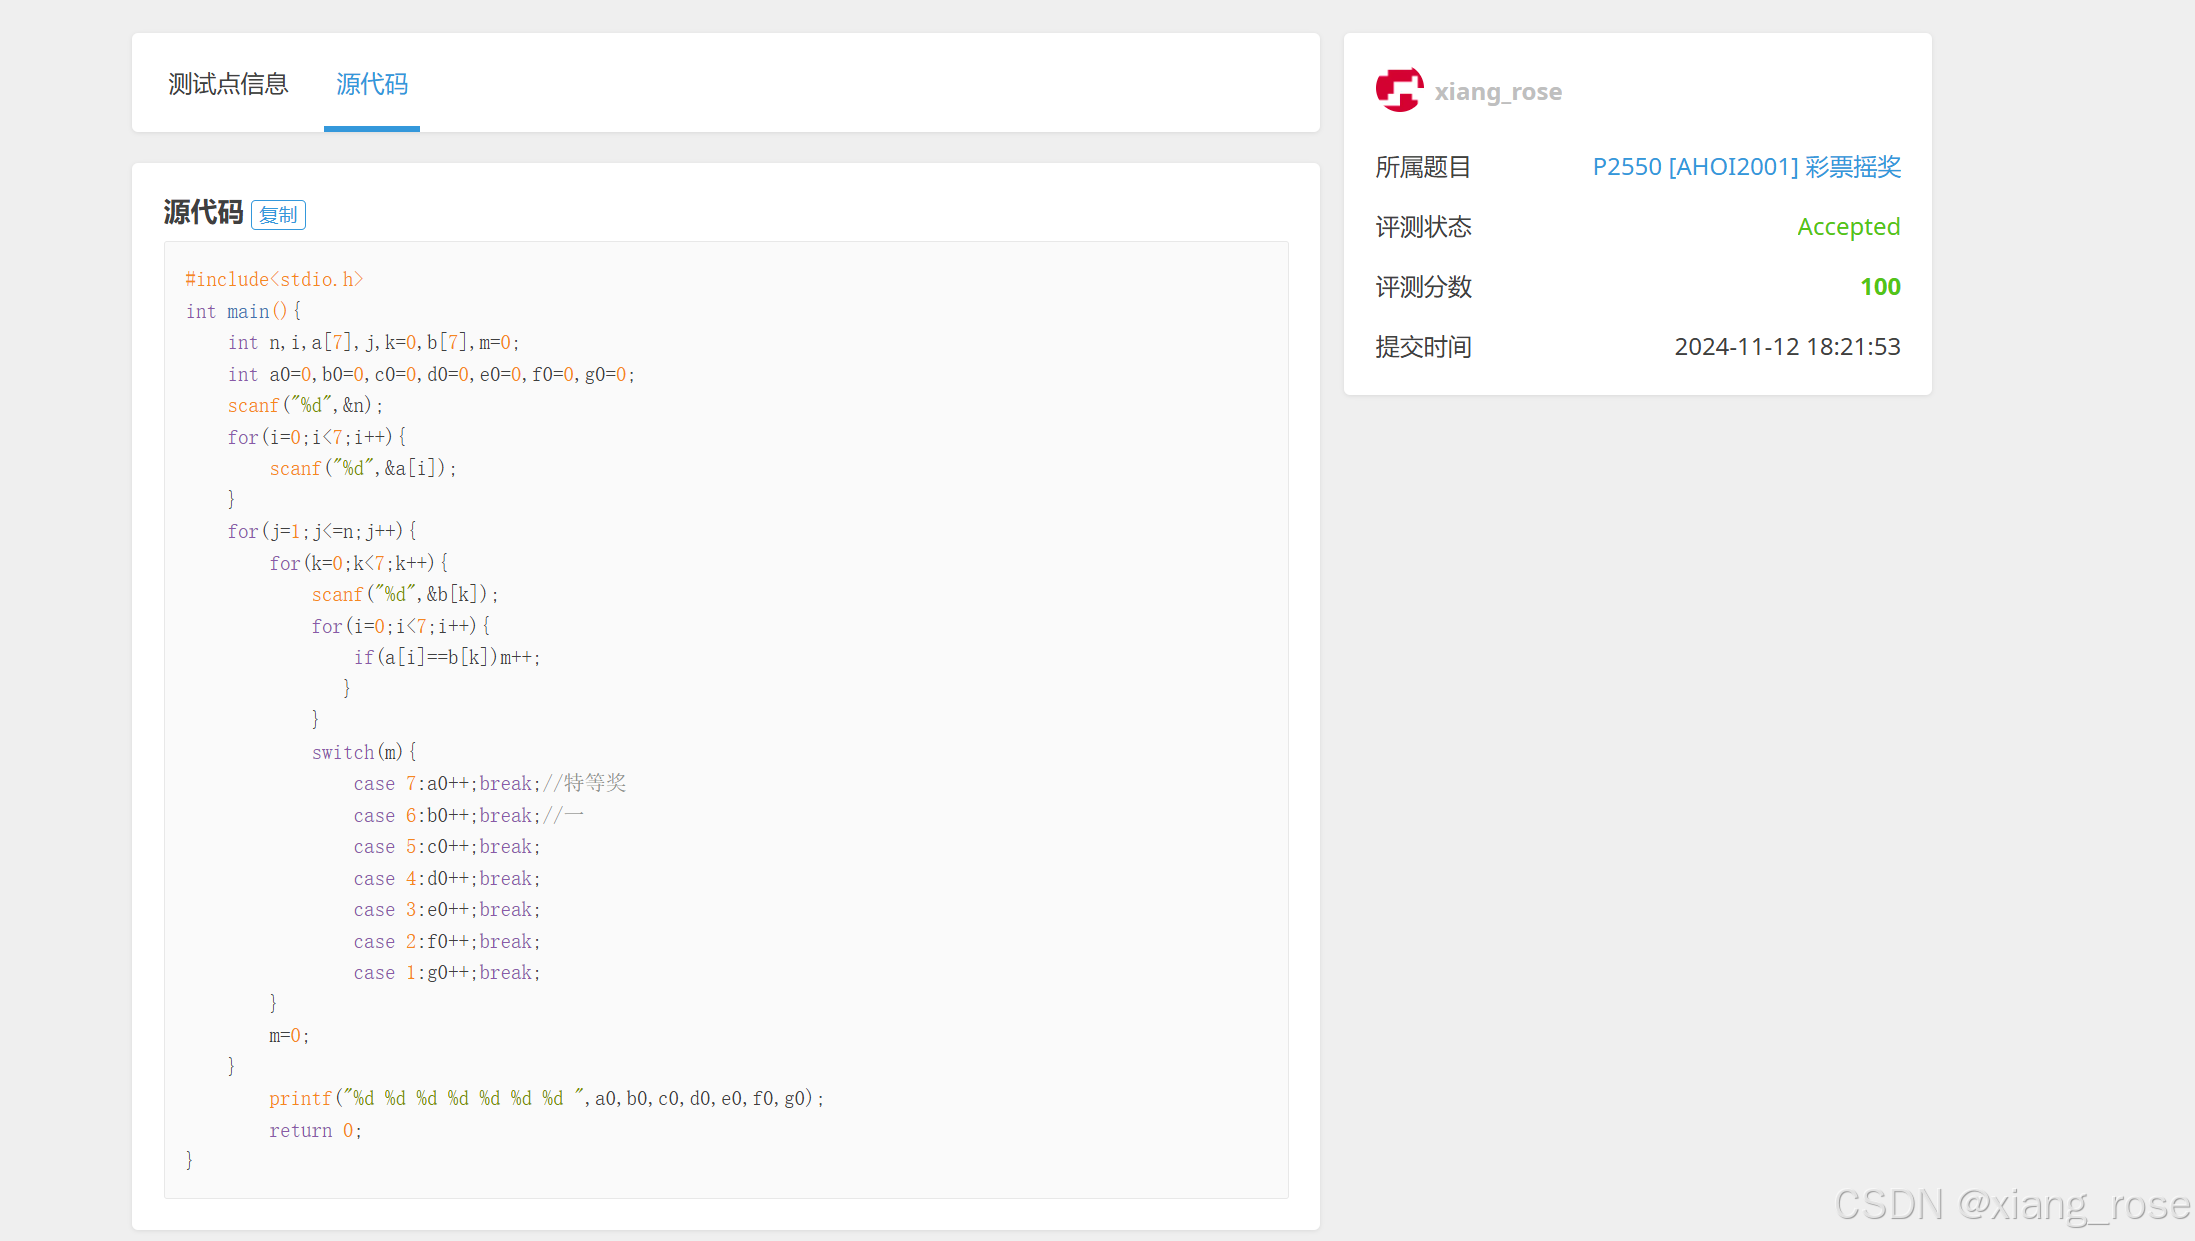Open the xiang_rose username link

pos(1497,92)
